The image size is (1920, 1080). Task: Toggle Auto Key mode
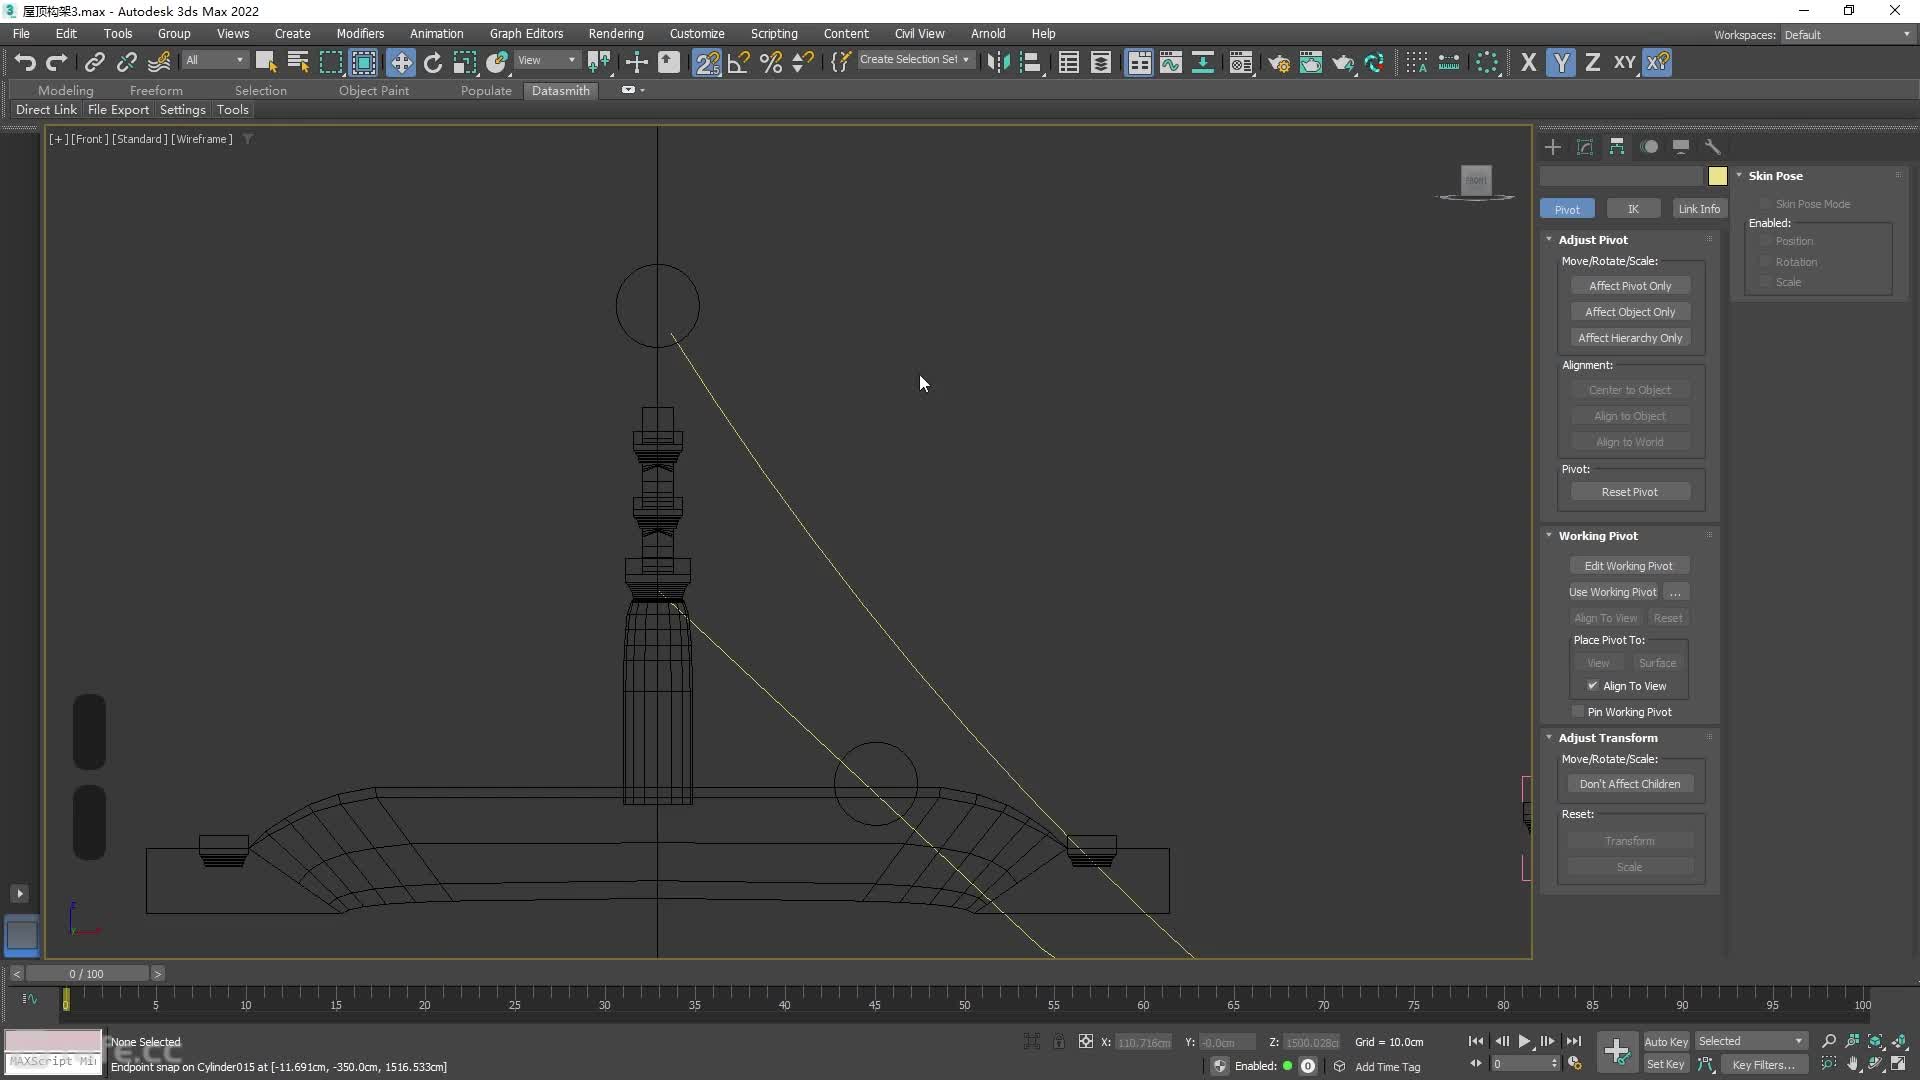click(x=1666, y=1041)
